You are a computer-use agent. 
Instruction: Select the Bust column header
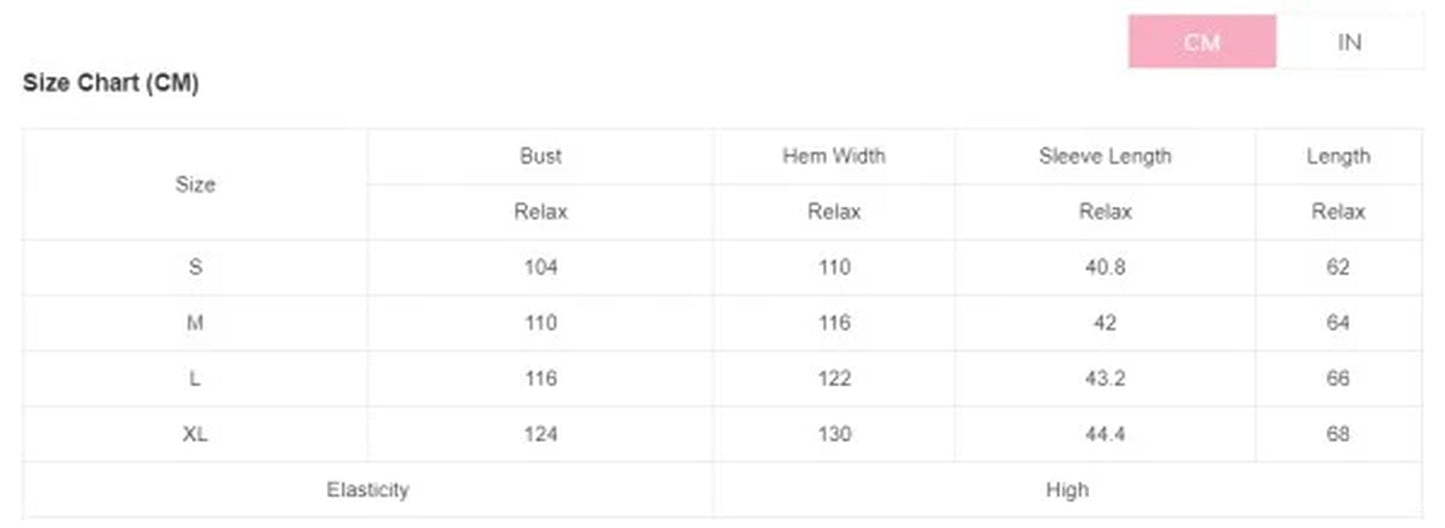tap(540, 156)
